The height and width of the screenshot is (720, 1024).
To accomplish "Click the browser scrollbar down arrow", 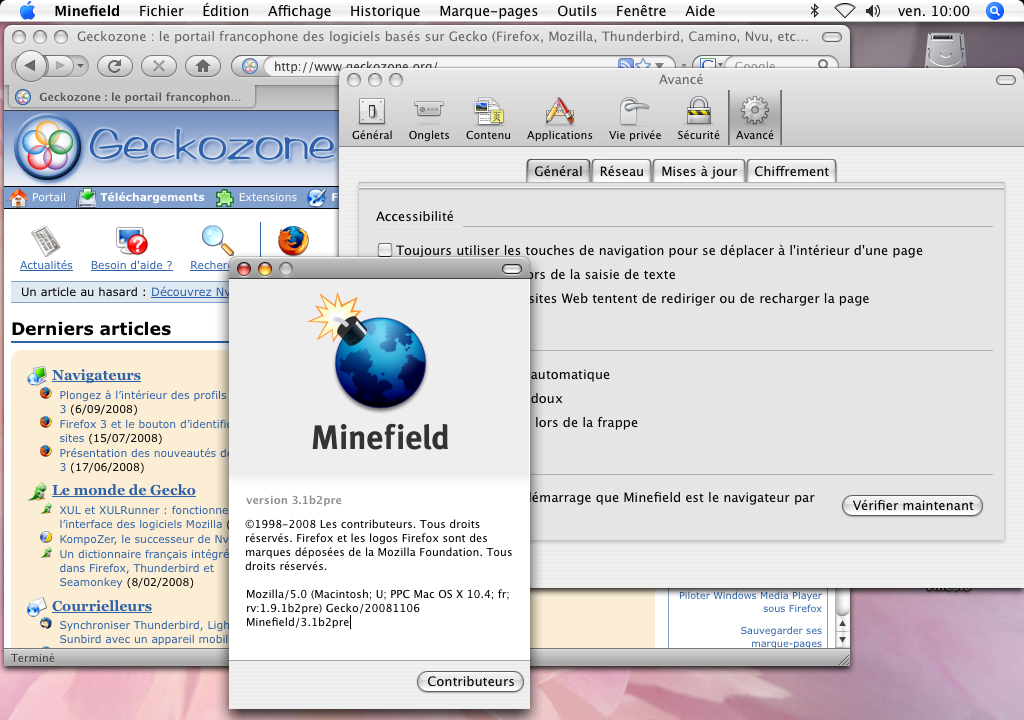I will (842, 640).
